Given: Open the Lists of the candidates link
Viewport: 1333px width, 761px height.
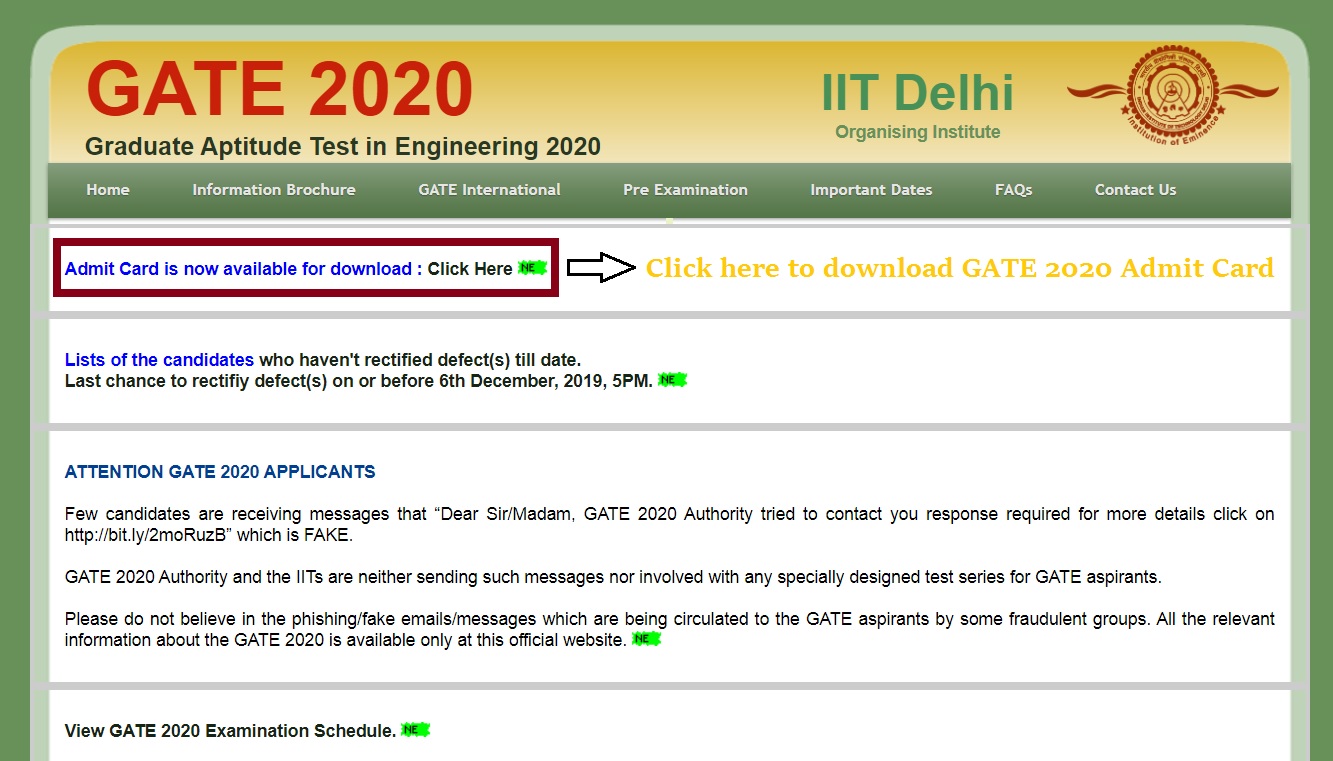Looking at the screenshot, I should pyautogui.click(x=159, y=359).
